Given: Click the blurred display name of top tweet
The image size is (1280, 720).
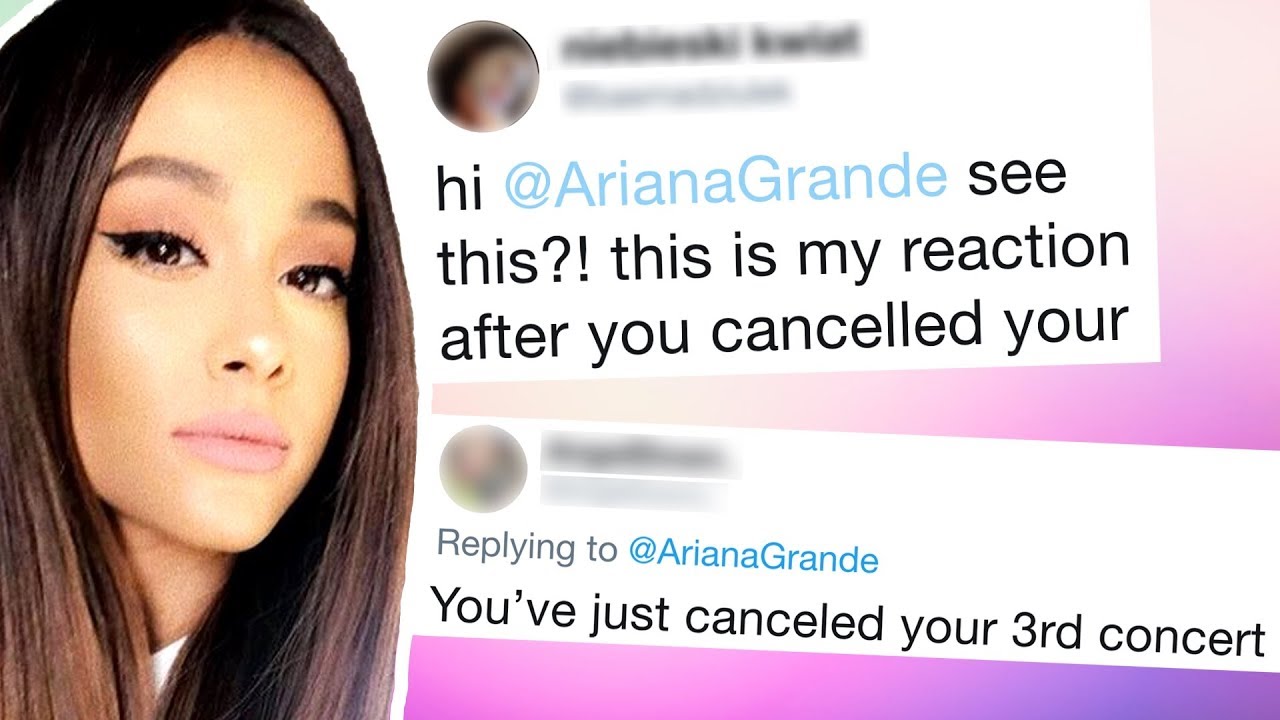Looking at the screenshot, I should tap(712, 43).
